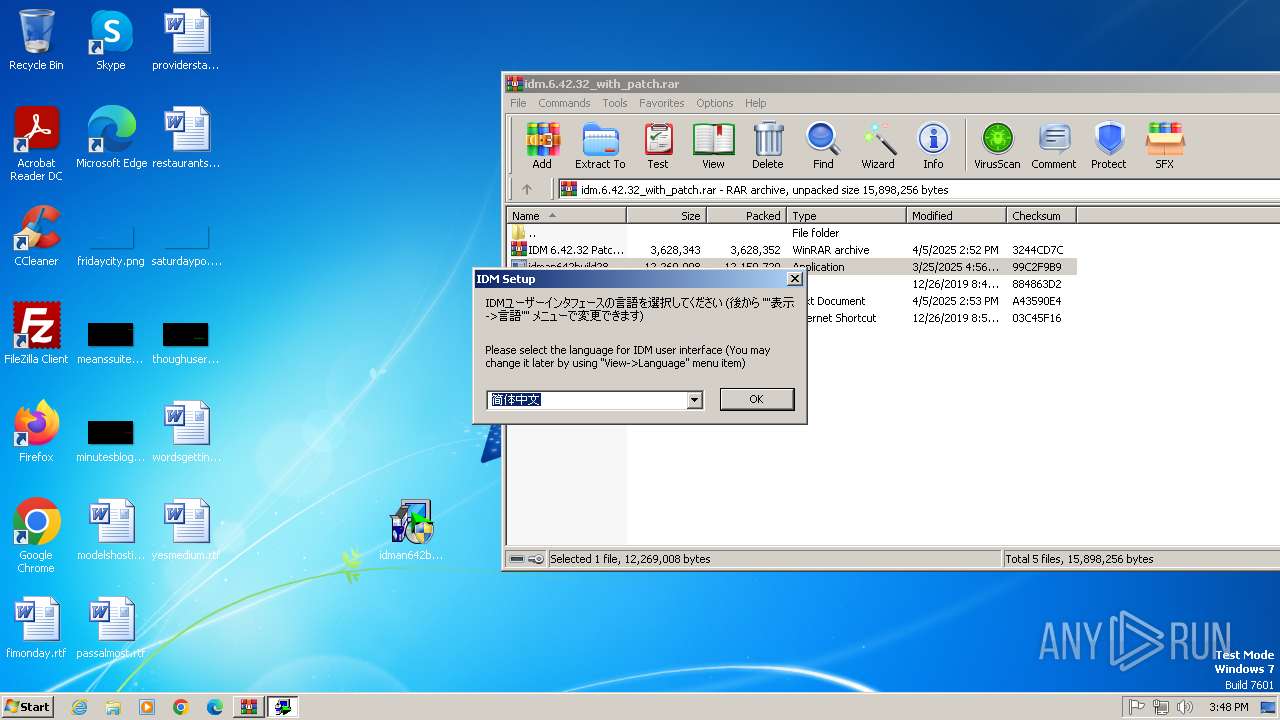Open the Favorites menu

662,103
